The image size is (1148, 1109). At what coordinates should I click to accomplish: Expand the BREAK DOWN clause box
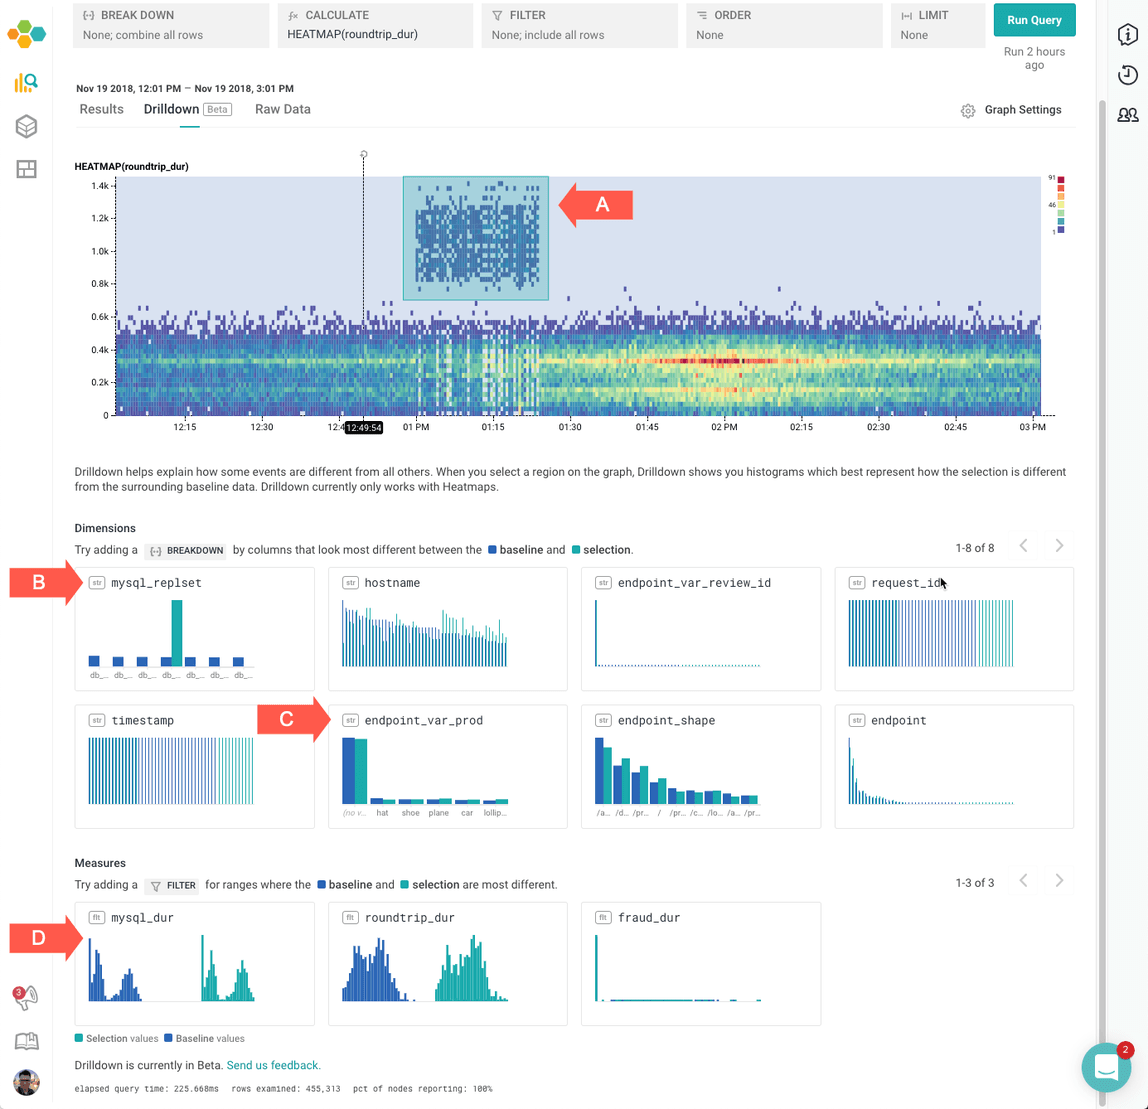point(171,25)
